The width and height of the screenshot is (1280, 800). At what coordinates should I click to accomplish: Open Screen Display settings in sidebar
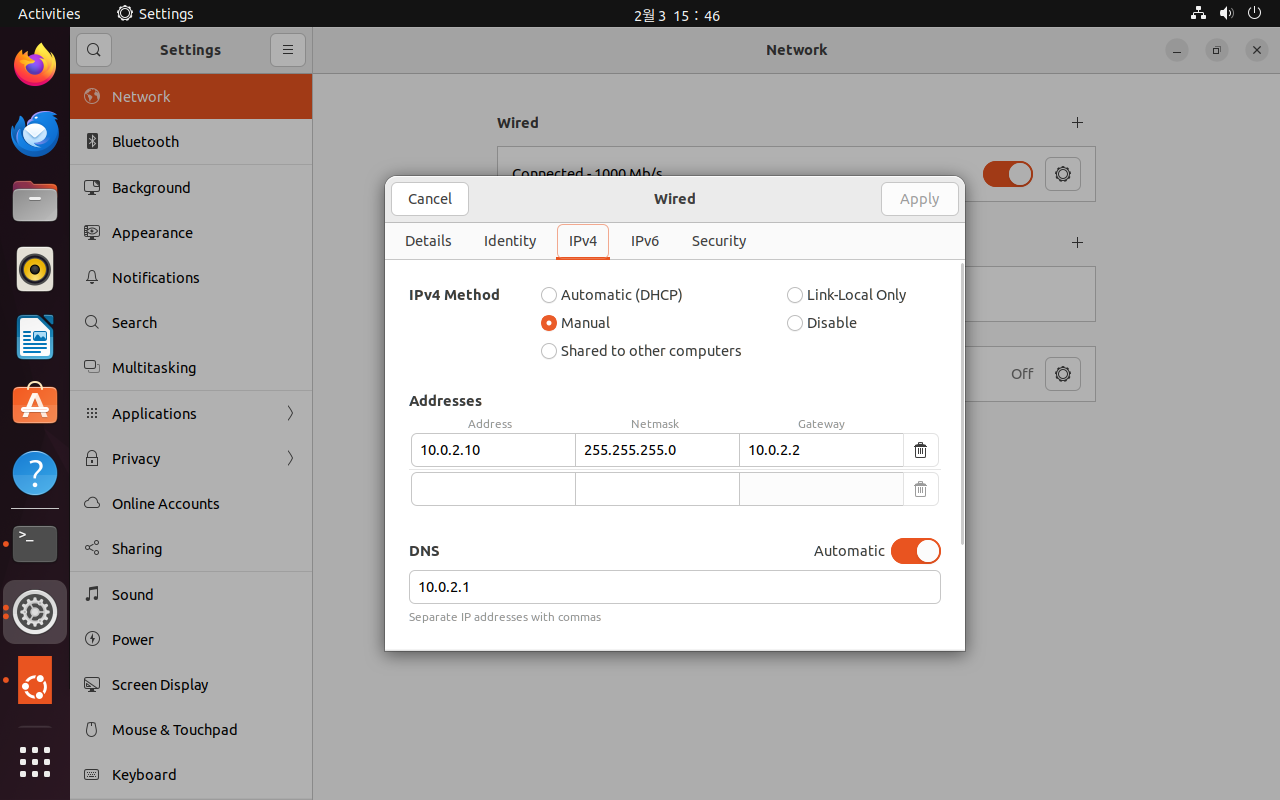[191, 685]
